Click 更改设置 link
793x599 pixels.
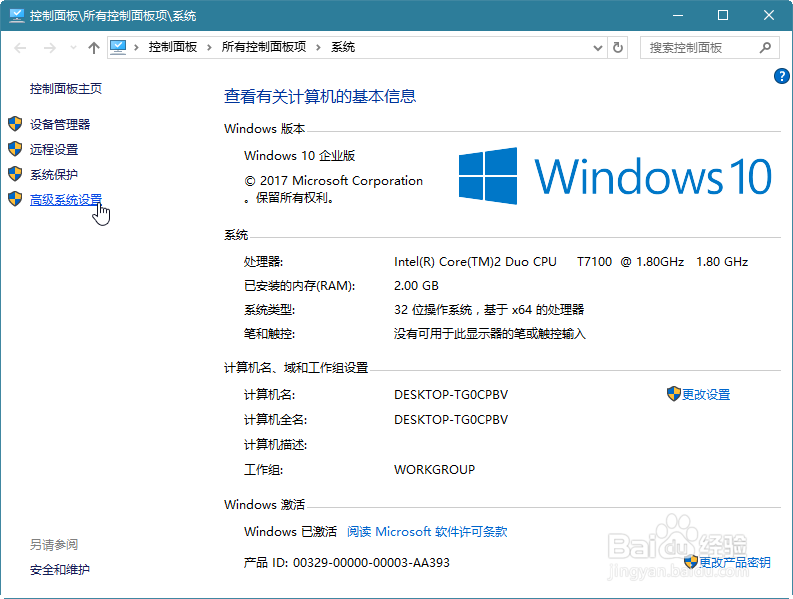click(706, 395)
